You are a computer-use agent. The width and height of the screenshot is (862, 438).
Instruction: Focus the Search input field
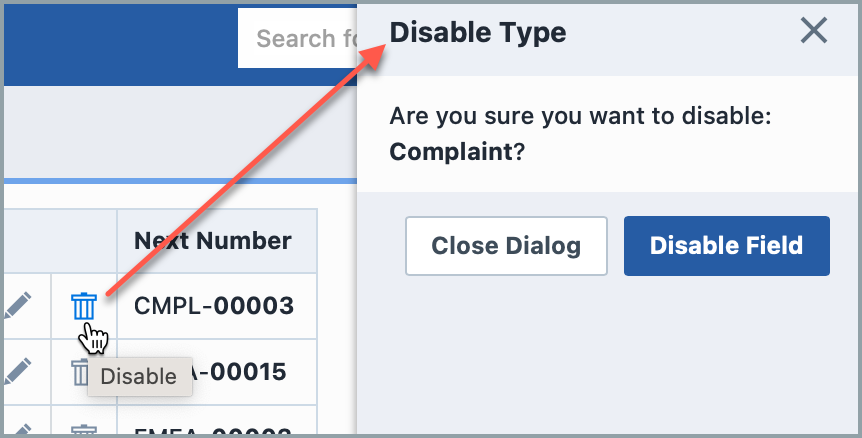[298, 39]
